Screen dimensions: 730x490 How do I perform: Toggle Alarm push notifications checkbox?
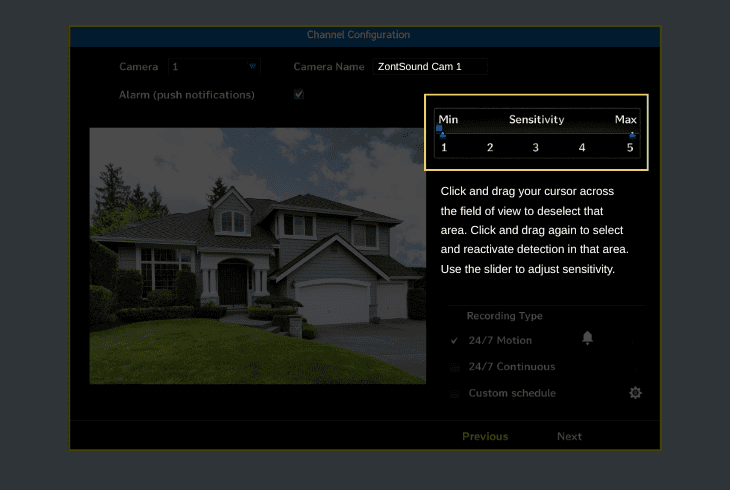tap(299, 95)
